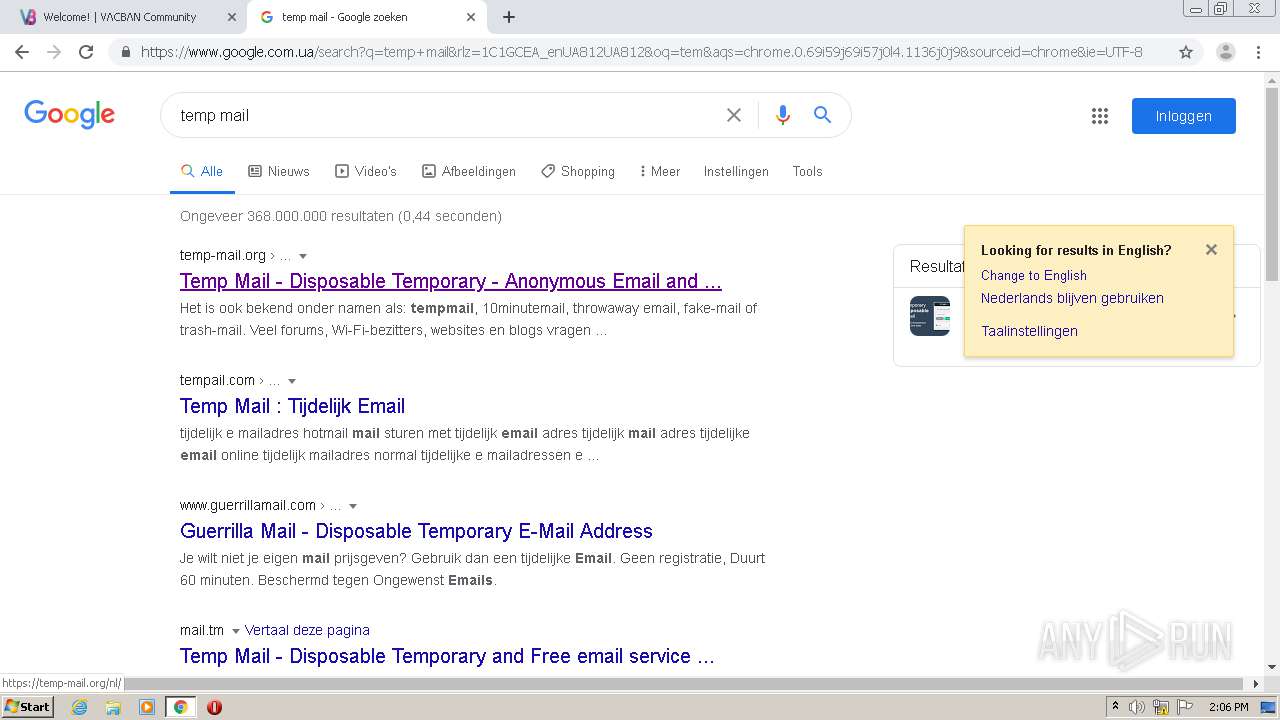
Task: Click the Chrome taskbar icon
Action: [x=180, y=707]
